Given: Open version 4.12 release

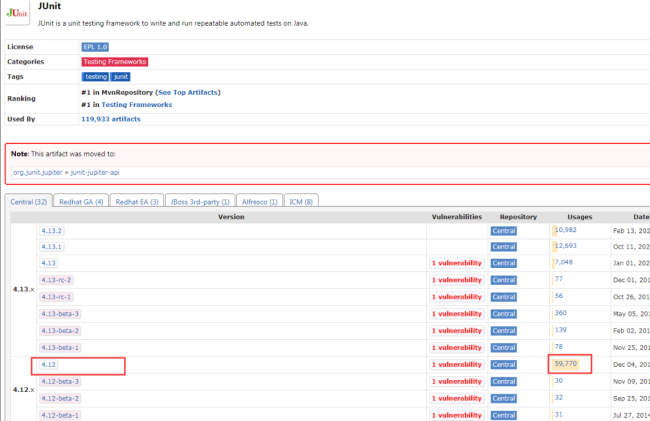Looking at the screenshot, I should point(48,365).
